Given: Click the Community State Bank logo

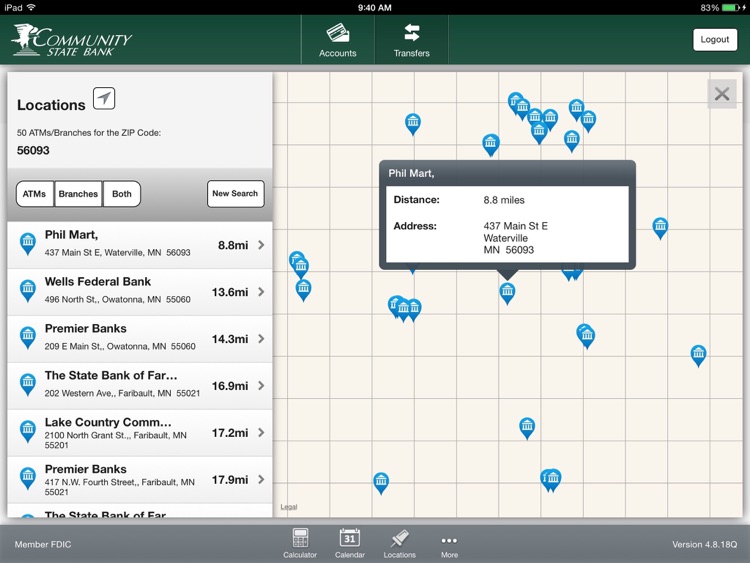Looking at the screenshot, I should 72,40.
